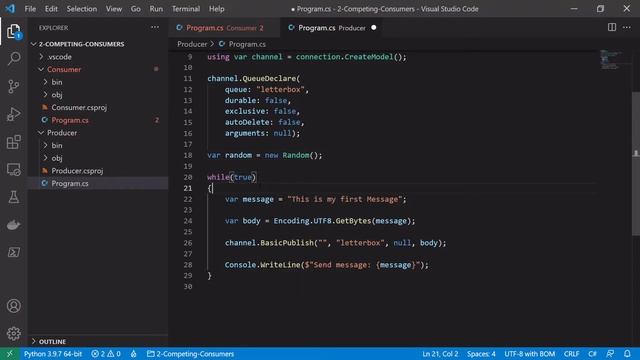Click the flame icon in status bar
The height and width of the screenshot is (360, 640).
click(133, 354)
